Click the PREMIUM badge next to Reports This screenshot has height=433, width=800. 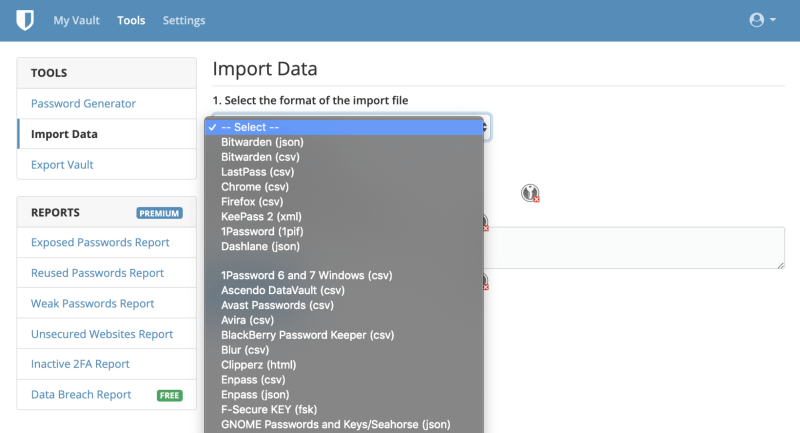coord(159,213)
